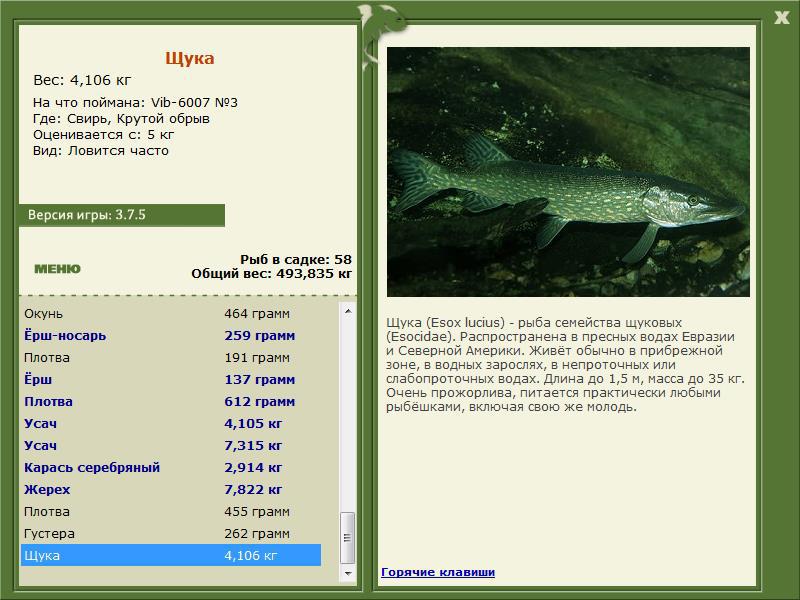Open the Горячие клавиши link
Image resolution: width=800 pixels, height=600 pixels.
pyautogui.click(x=438, y=572)
